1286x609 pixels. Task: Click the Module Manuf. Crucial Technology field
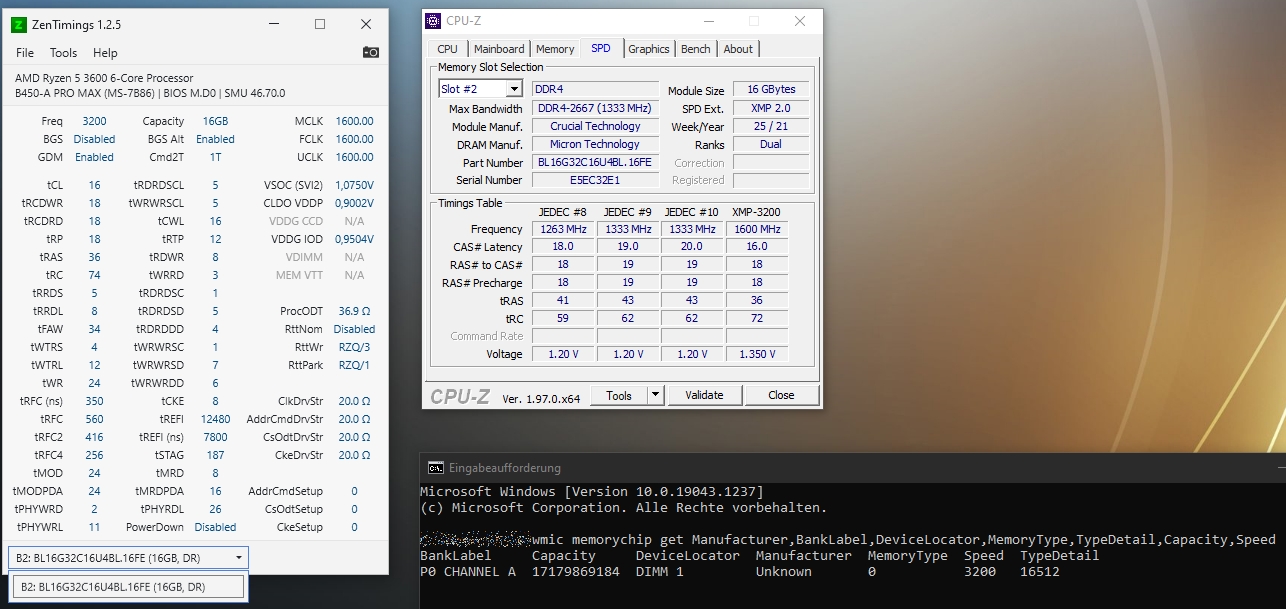(595, 126)
